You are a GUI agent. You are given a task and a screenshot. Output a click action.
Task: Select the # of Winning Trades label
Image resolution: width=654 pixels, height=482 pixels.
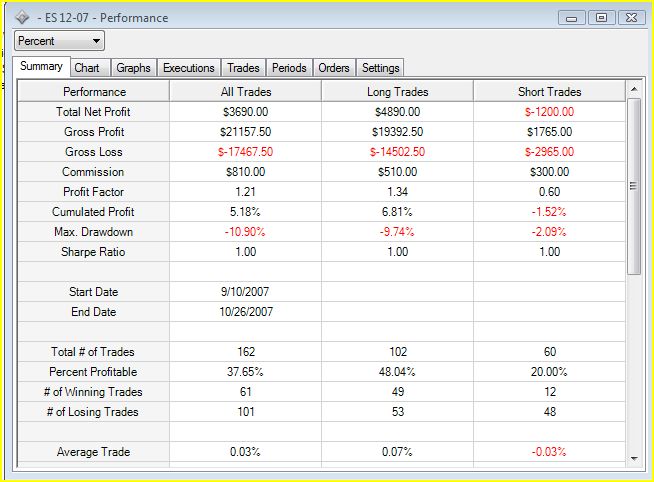pos(93,392)
